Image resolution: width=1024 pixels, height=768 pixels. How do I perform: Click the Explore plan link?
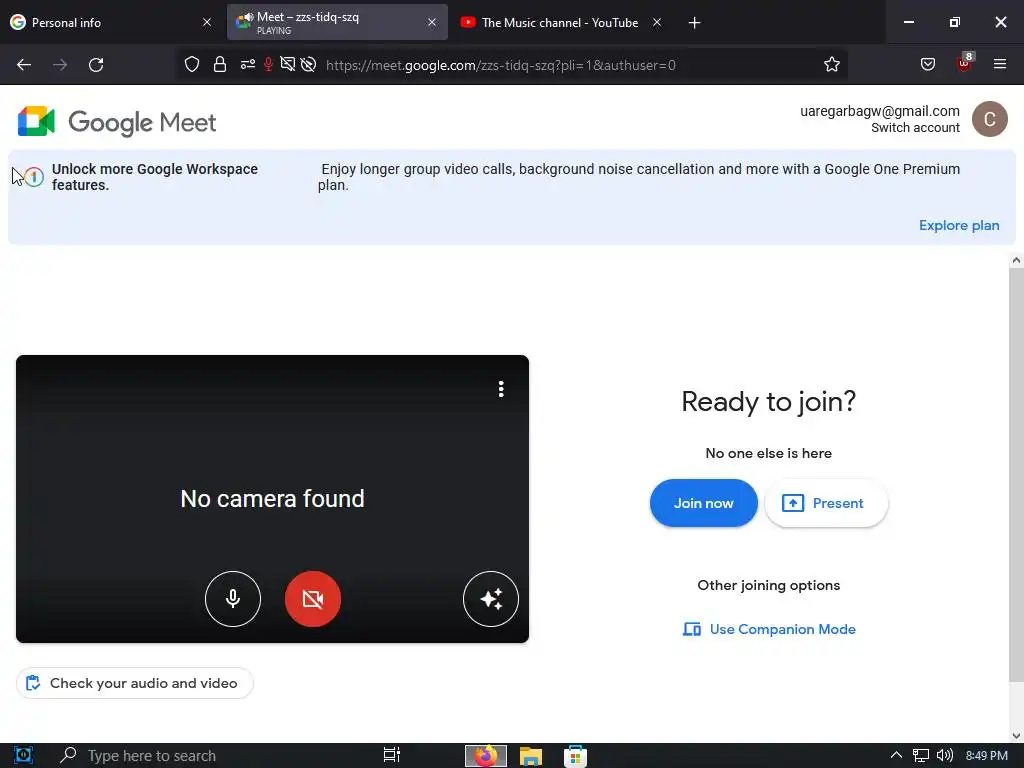pyautogui.click(x=959, y=225)
